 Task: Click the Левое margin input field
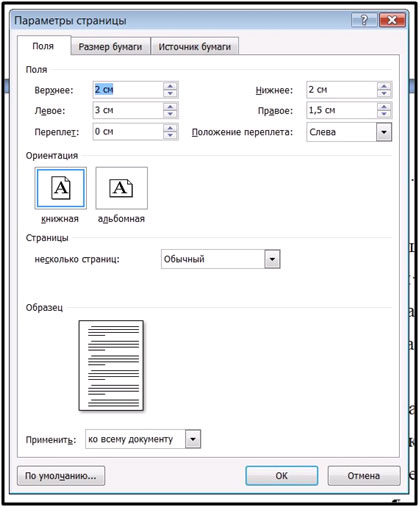pos(128,110)
